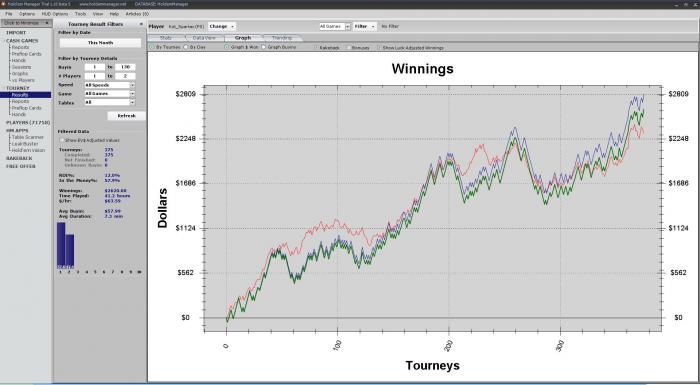The height and width of the screenshot is (385, 700).
Task: Click the maximum Buyin input field
Action: (125, 67)
